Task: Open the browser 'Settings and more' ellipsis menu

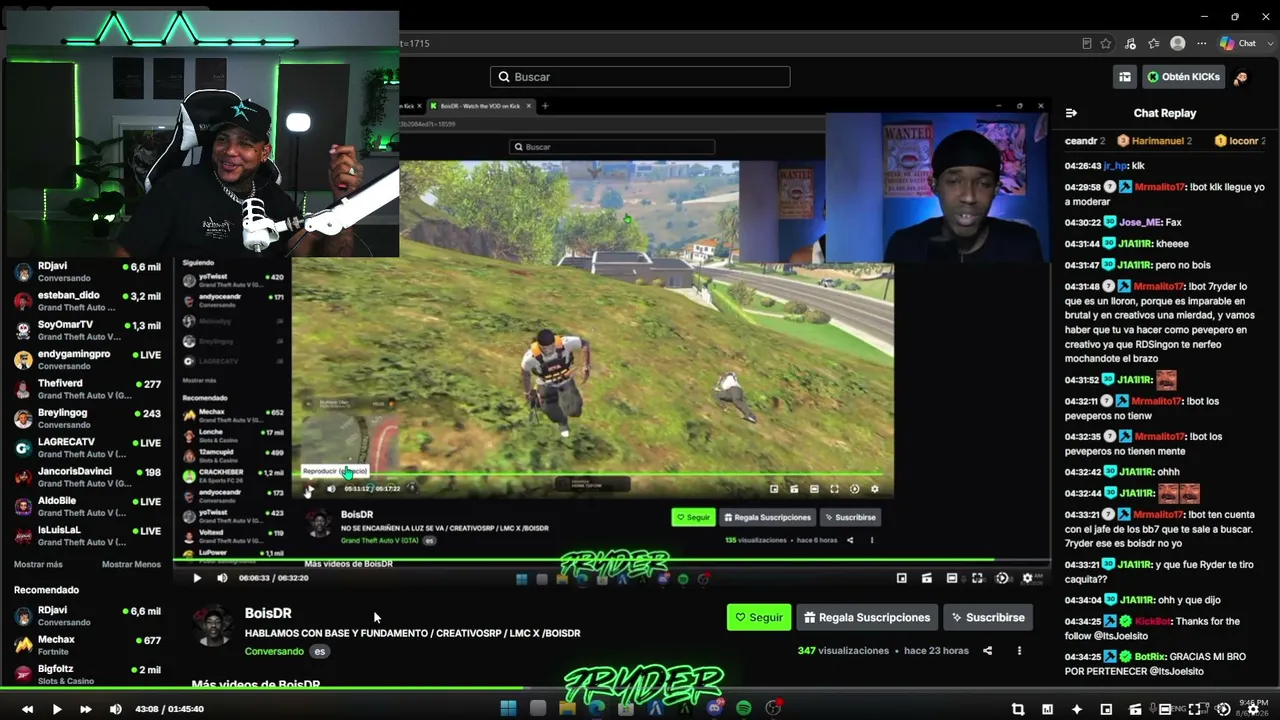Action: coord(1202,43)
